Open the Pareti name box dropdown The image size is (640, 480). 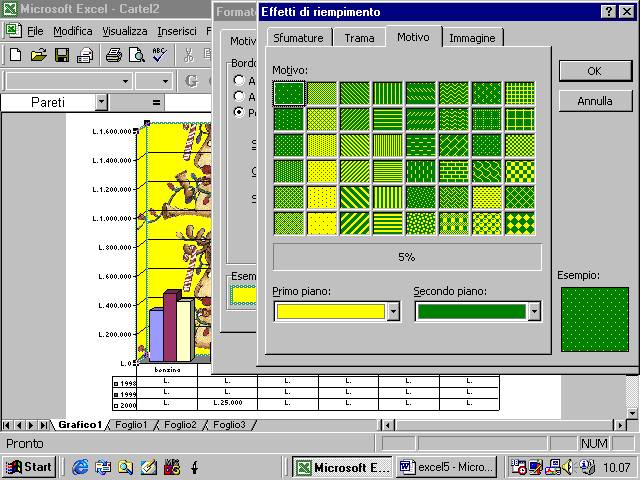point(101,102)
